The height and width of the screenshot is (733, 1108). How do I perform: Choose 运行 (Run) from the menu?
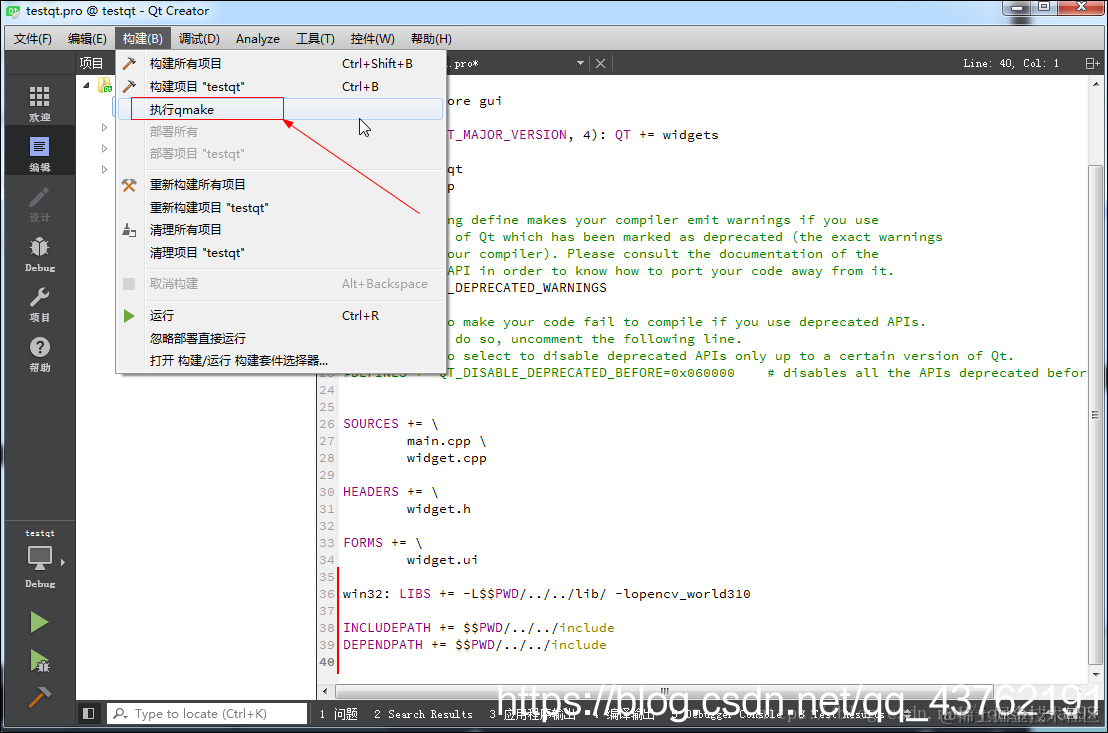point(281,315)
